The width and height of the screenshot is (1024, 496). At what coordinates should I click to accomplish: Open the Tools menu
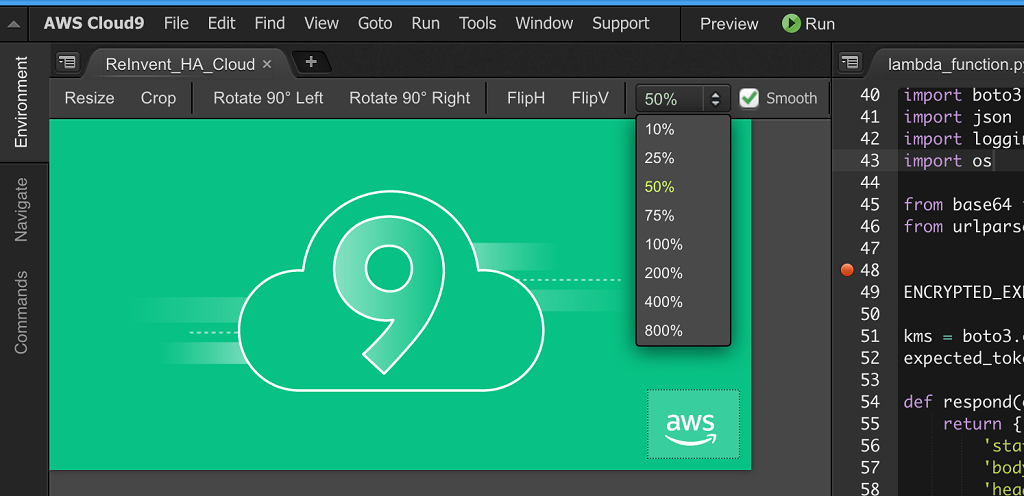point(478,23)
